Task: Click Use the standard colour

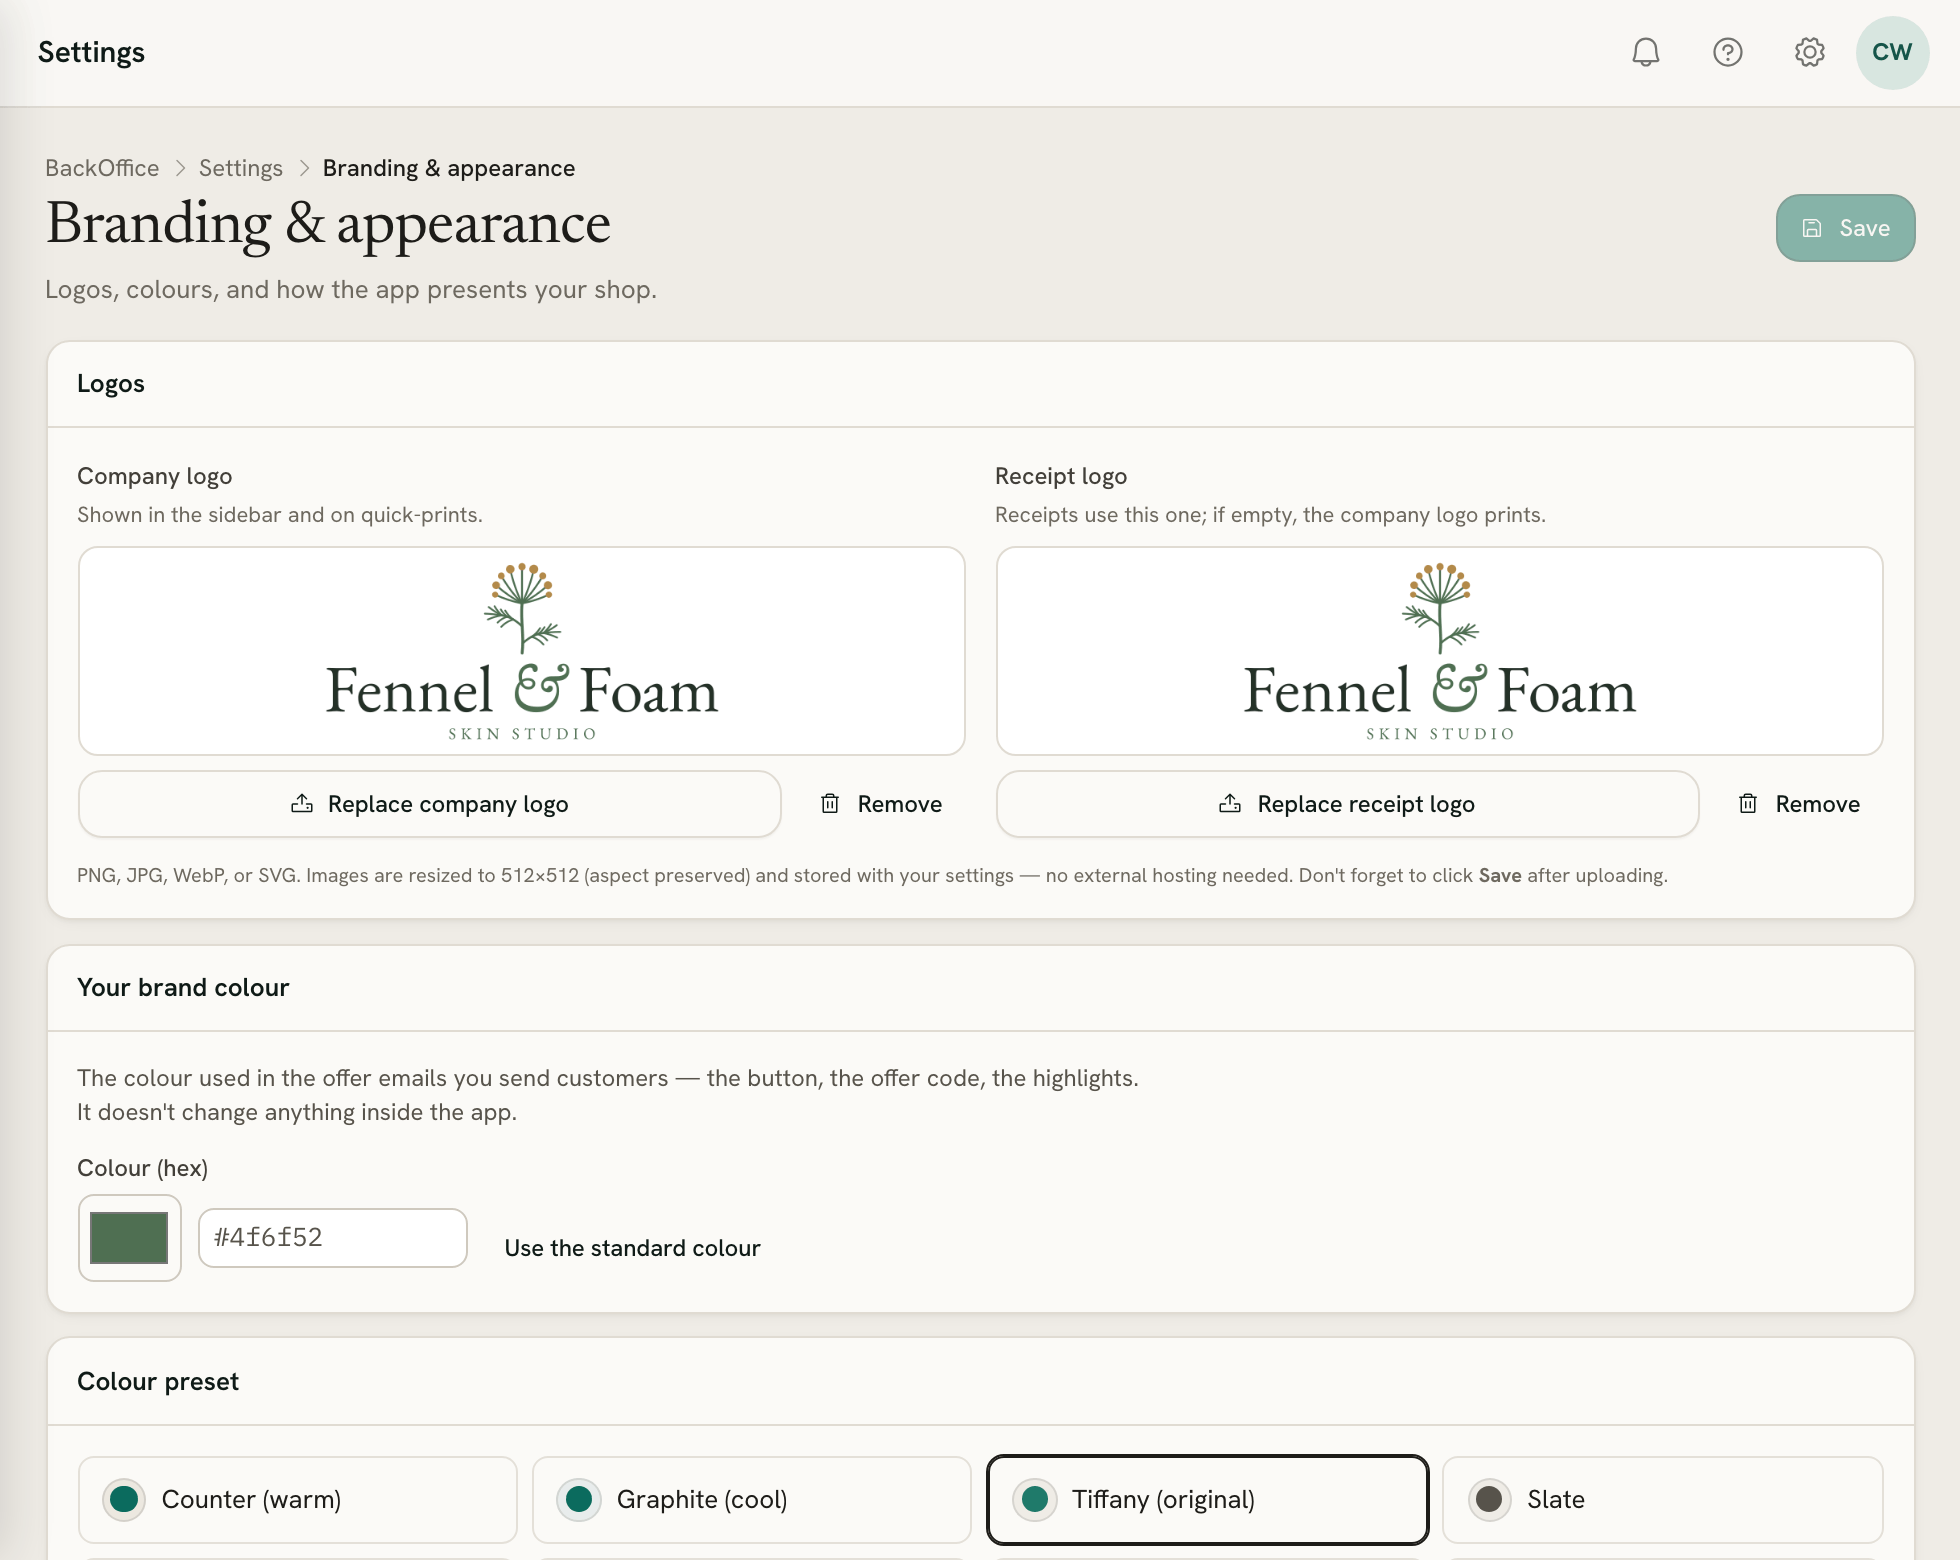Action: click(632, 1248)
